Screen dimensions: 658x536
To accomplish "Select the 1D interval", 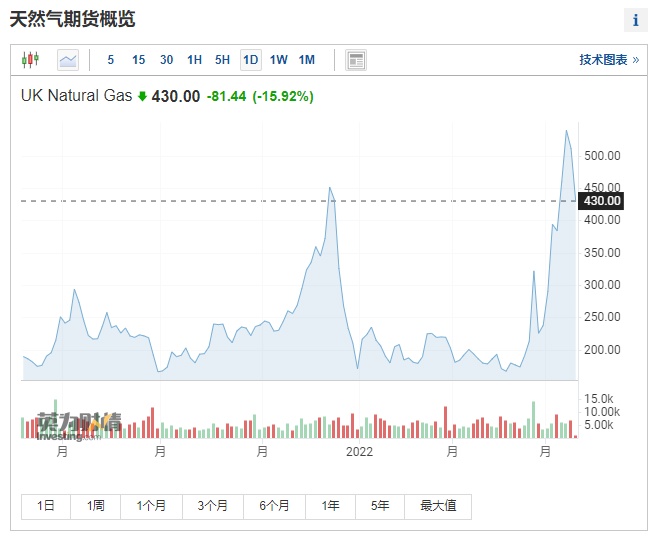I will point(250,60).
